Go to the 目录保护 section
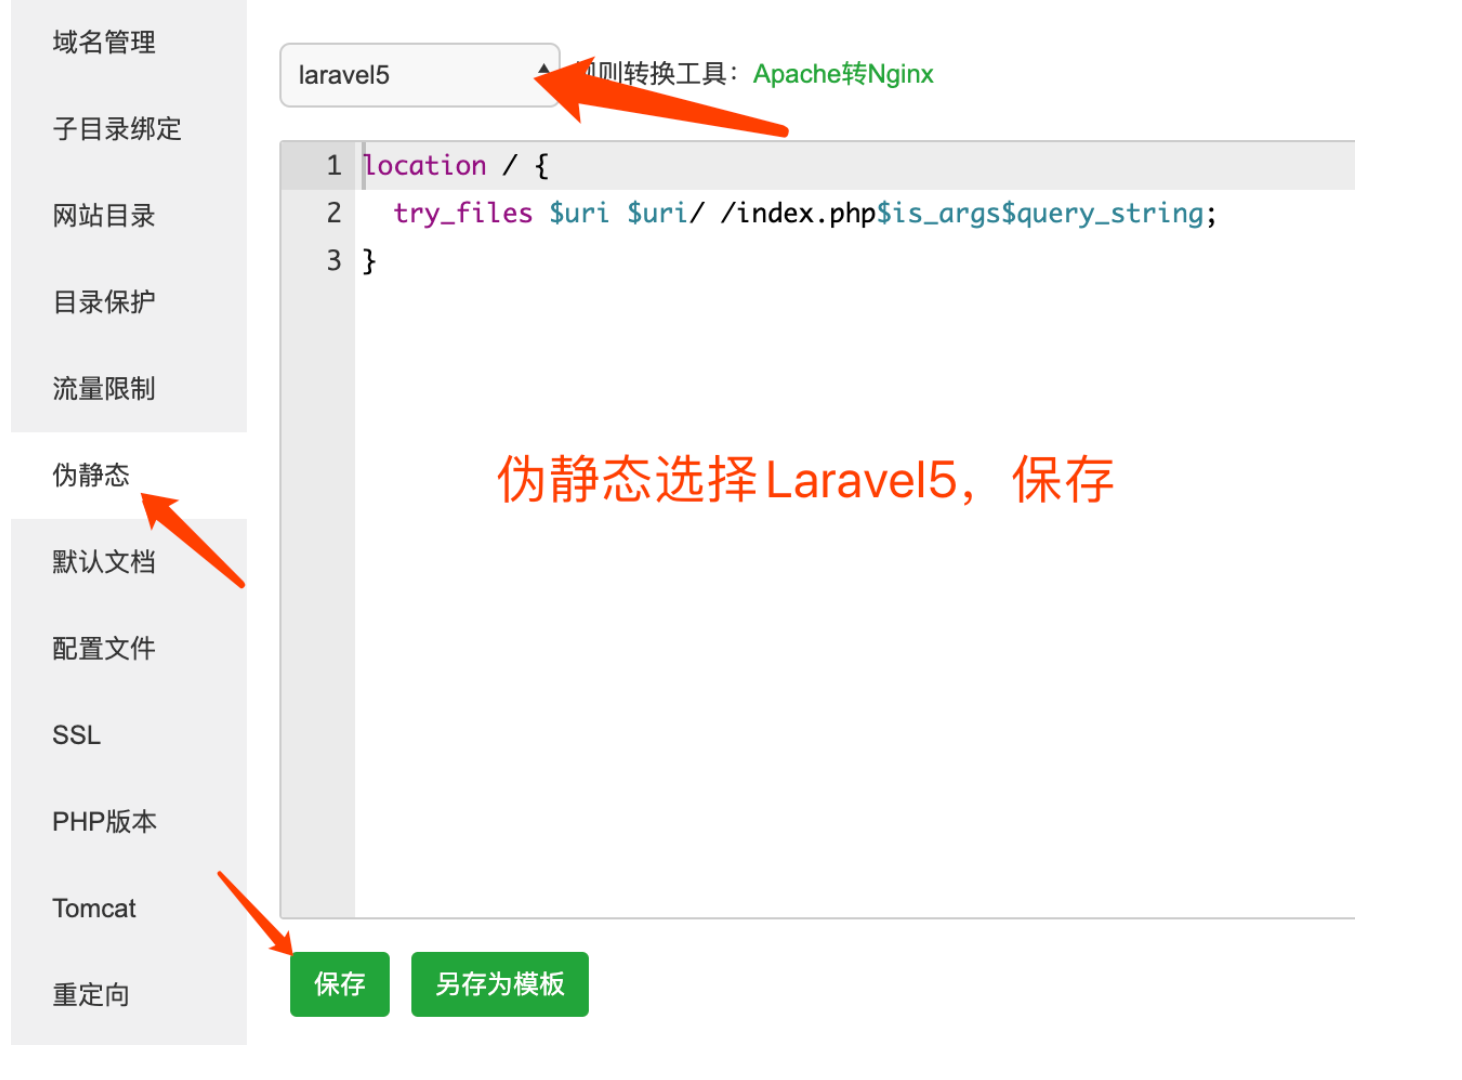The width and height of the screenshot is (1462, 1080). 104,302
